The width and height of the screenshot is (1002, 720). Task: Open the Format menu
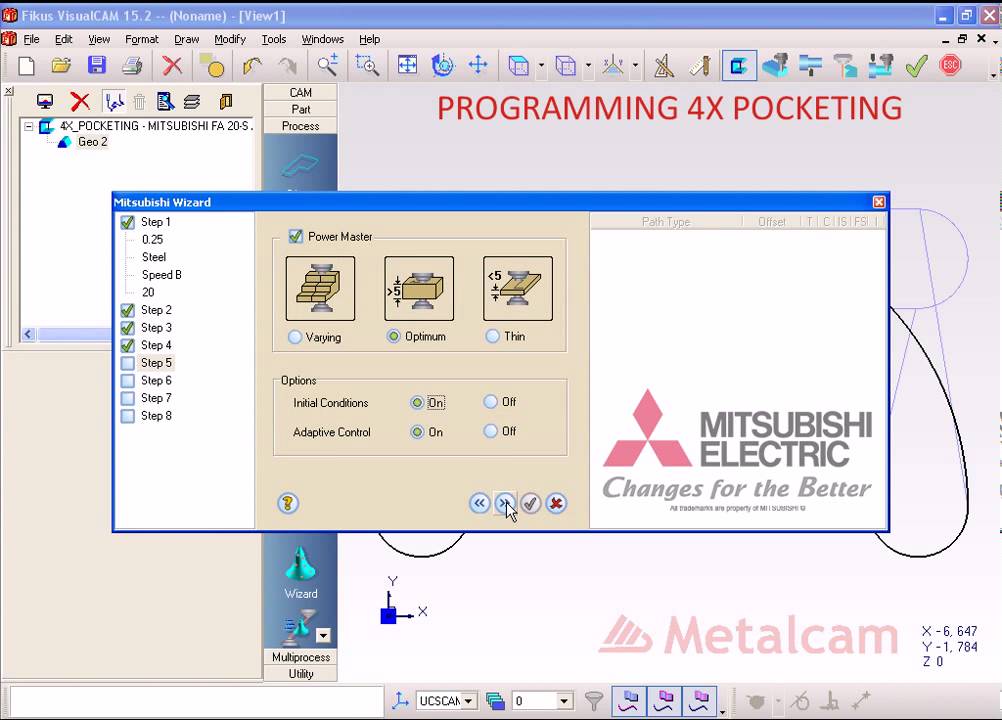142,39
